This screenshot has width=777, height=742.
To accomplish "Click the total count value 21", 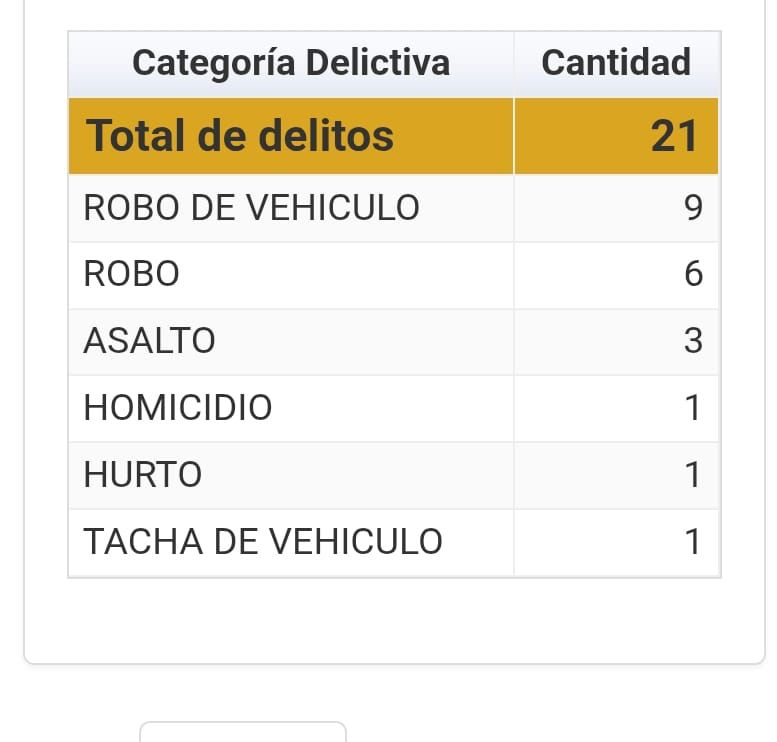I will point(673,136).
